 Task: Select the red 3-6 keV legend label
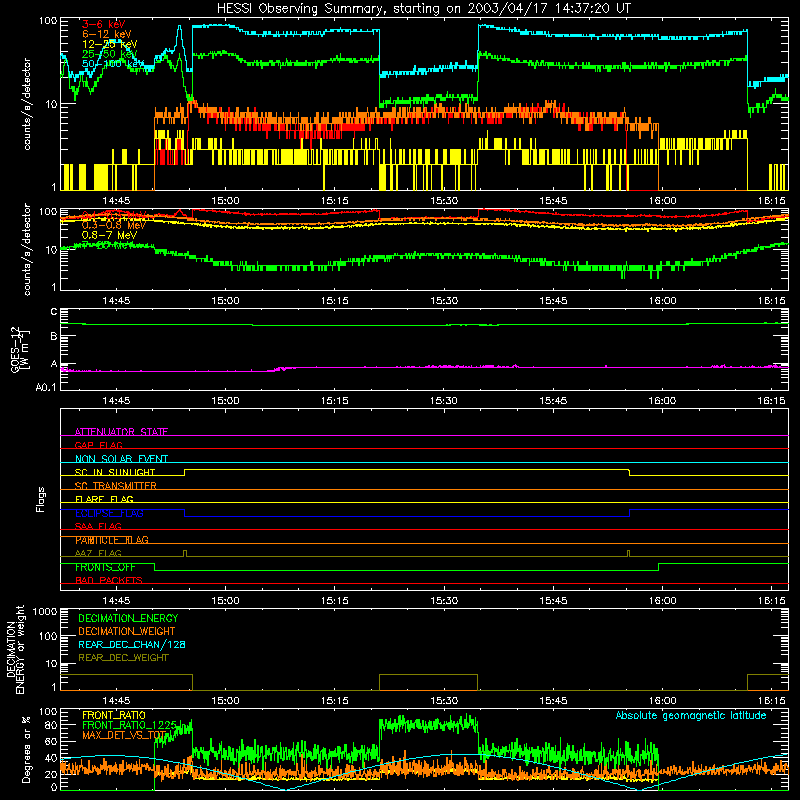(104, 24)
